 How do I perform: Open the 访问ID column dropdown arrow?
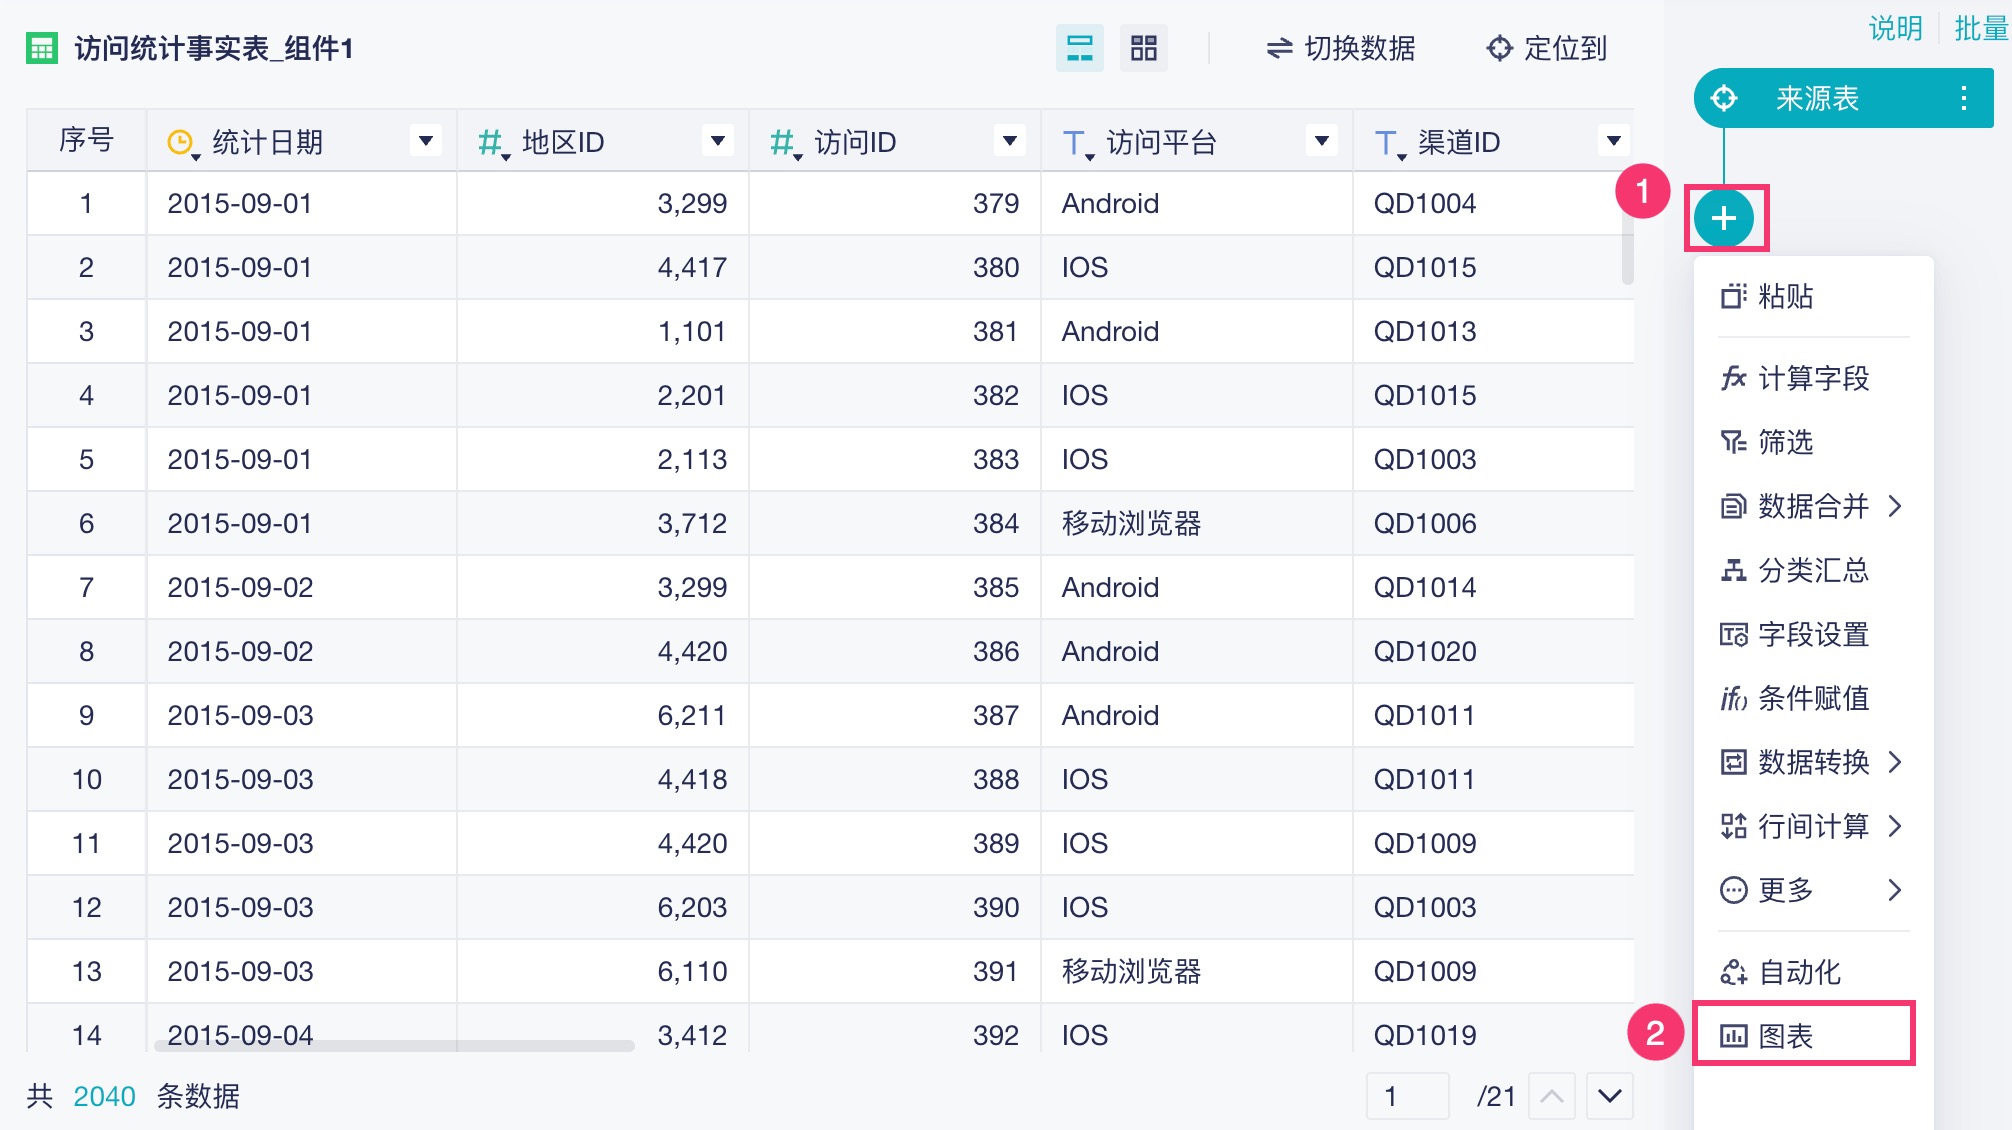(x=1010, y=141)
